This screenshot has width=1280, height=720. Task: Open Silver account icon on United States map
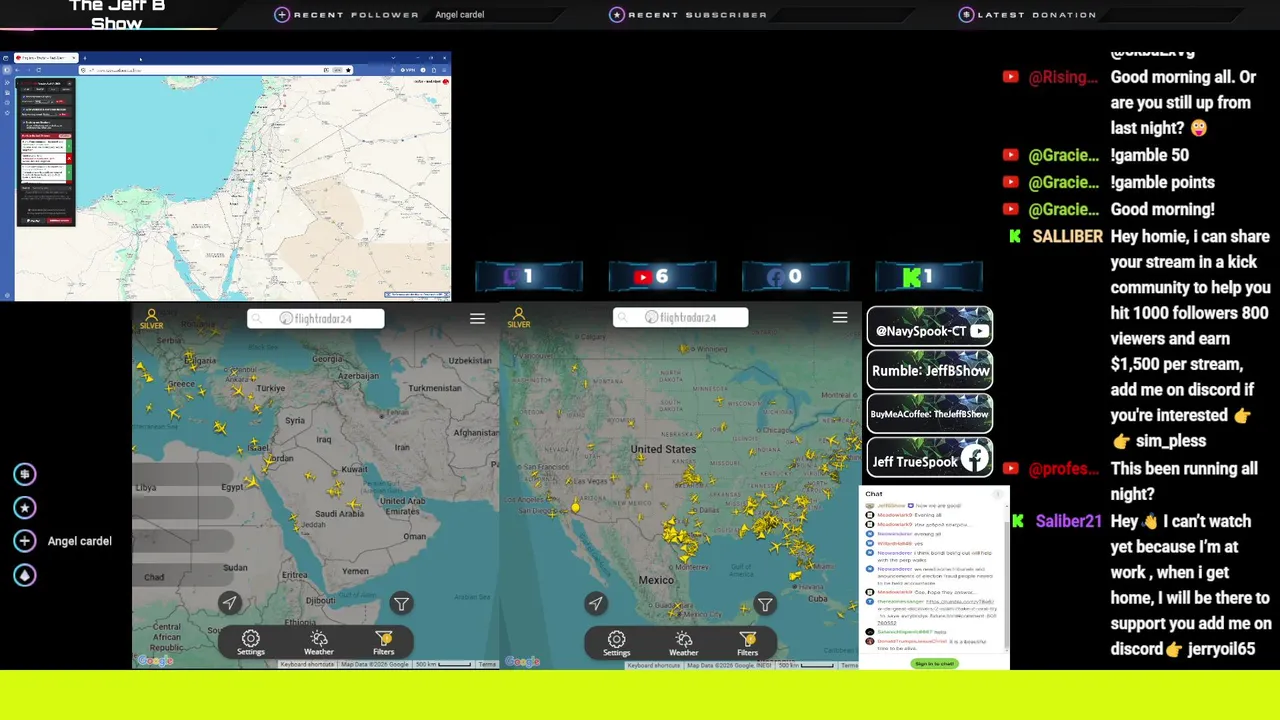(518, 318)
